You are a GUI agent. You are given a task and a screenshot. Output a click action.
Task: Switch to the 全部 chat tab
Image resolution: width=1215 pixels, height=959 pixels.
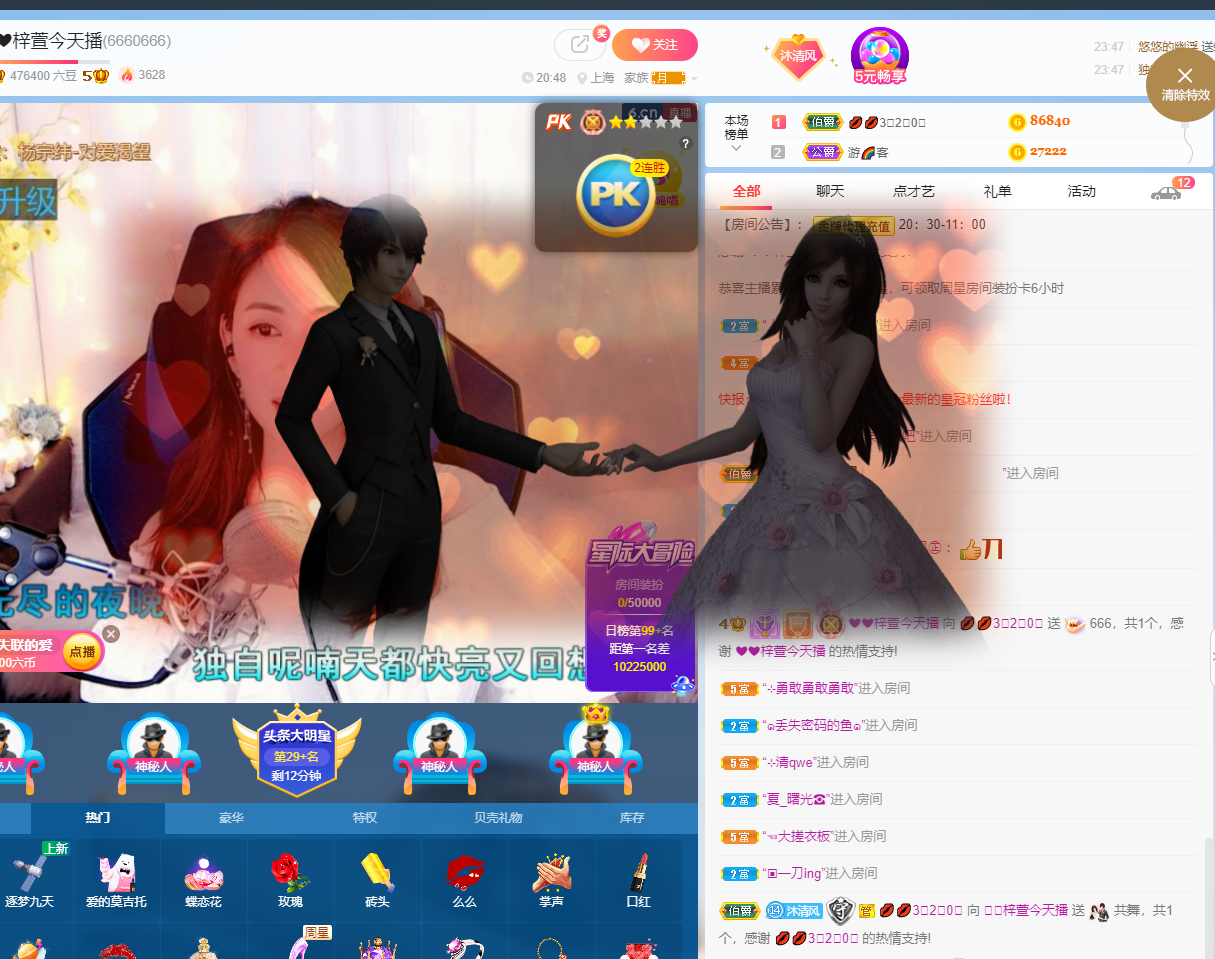[x=746, y=191]
